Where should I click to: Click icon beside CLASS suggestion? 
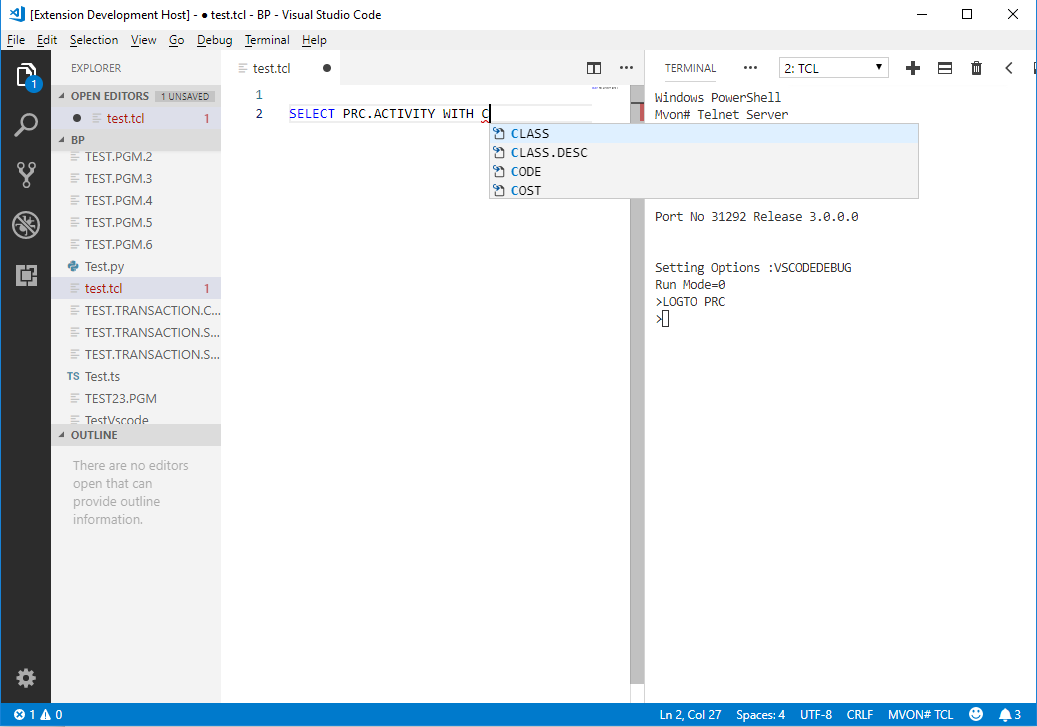tap(499, 134)
